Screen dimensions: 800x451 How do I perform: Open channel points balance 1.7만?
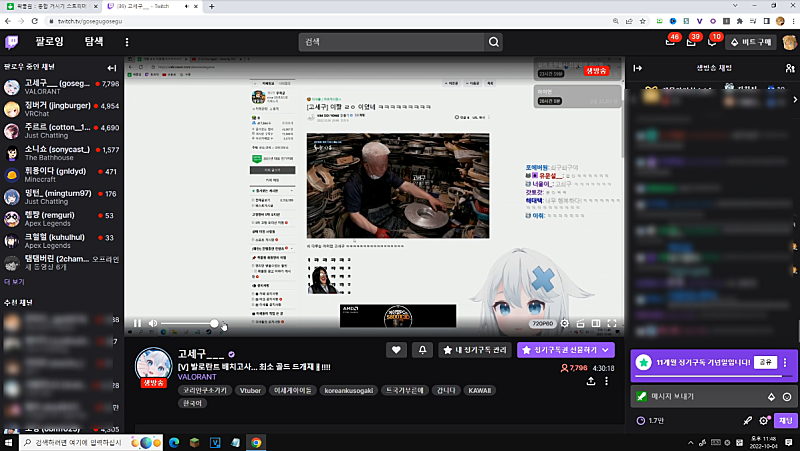coord(650,421)
